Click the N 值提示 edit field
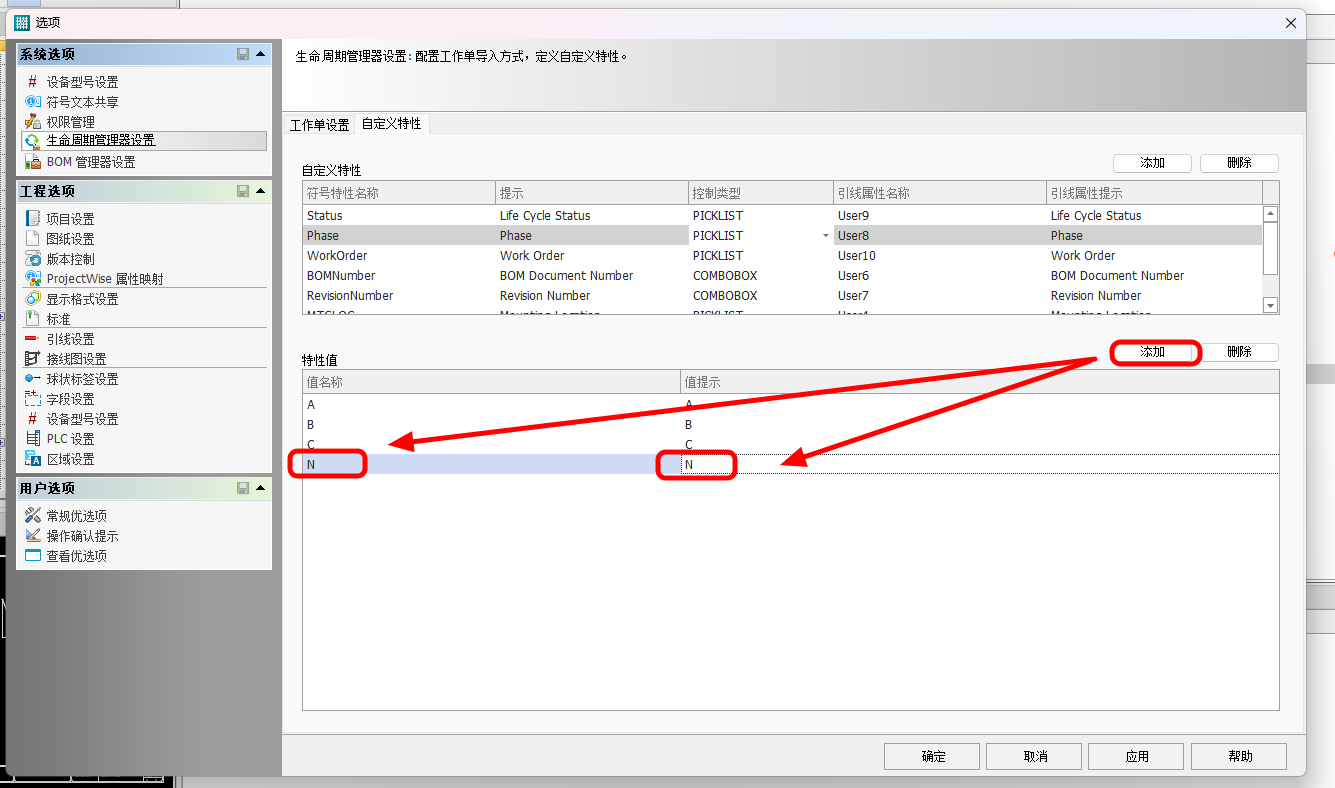Screen dimensions: 1335x788 pyautogui.click(x=980, y=465)
